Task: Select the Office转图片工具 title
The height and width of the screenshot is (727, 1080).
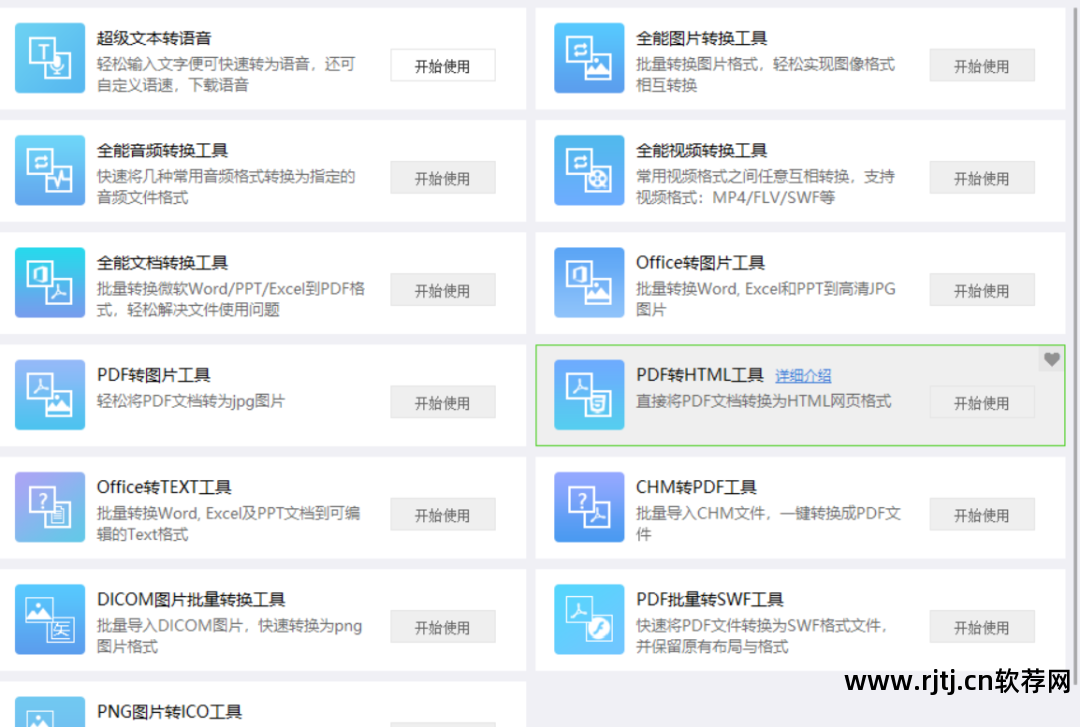Action: (x=700, y=263)
